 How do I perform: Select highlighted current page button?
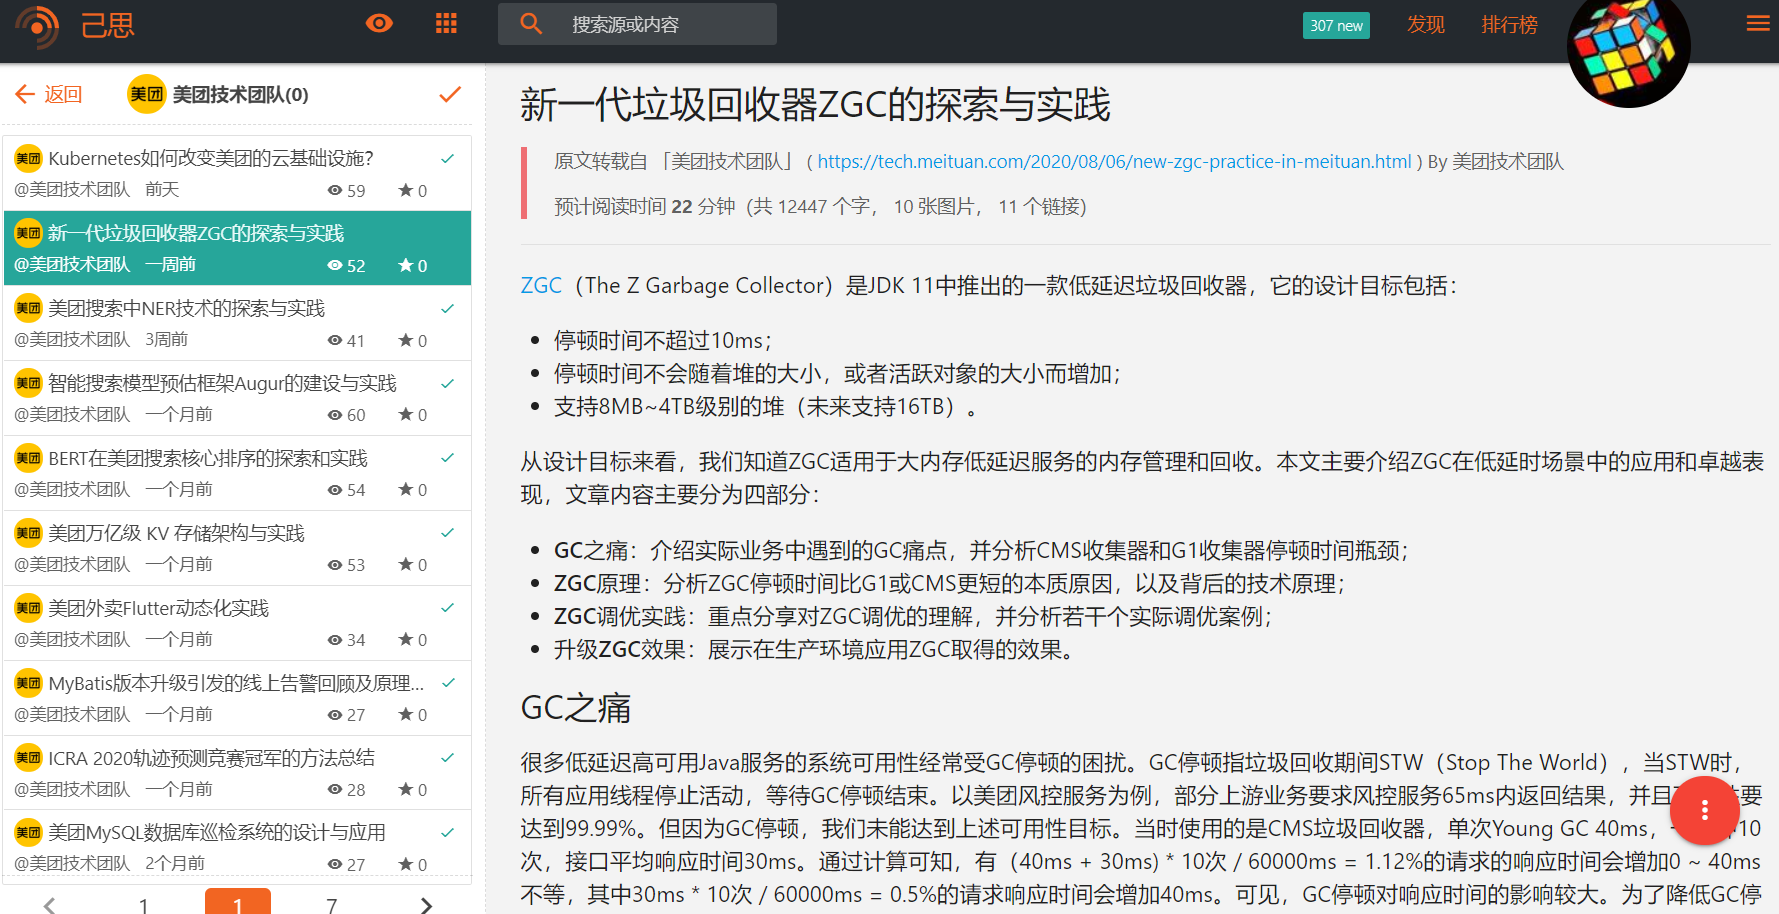click(238, 902)
